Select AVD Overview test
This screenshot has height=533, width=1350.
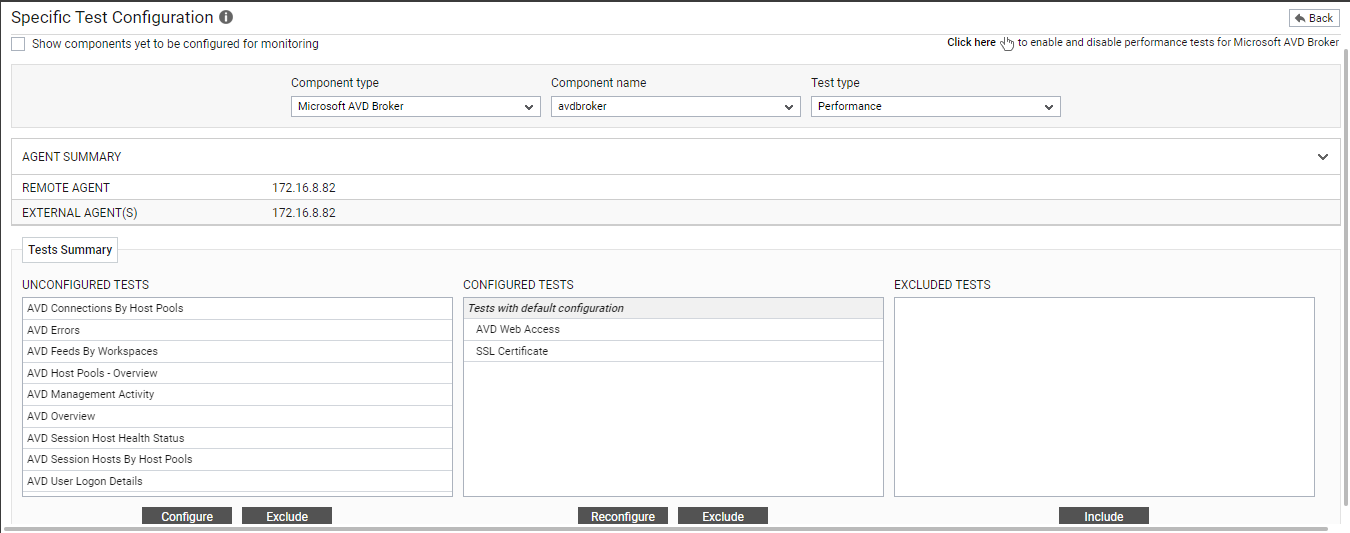pyautogui.click(x=237, y=416)
